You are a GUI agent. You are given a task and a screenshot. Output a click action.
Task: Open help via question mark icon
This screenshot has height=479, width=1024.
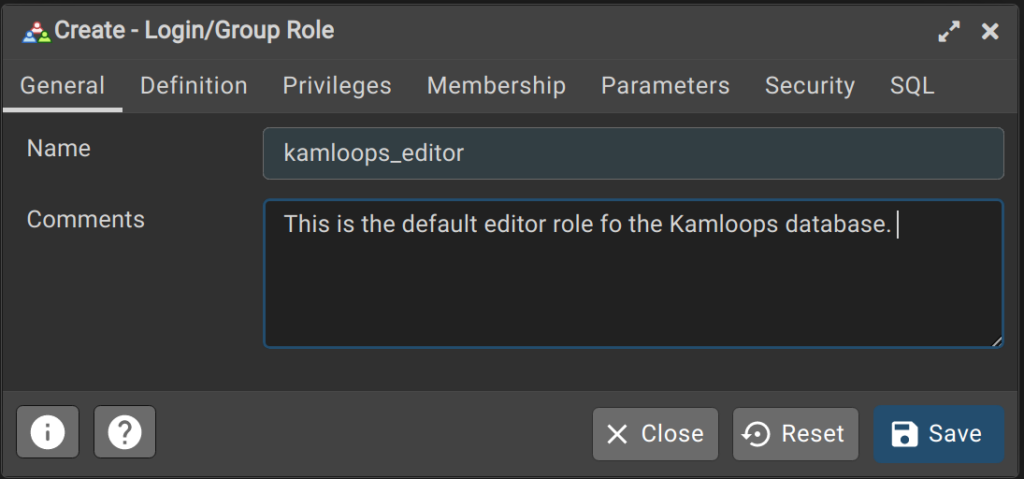click(x=125, y=432)
